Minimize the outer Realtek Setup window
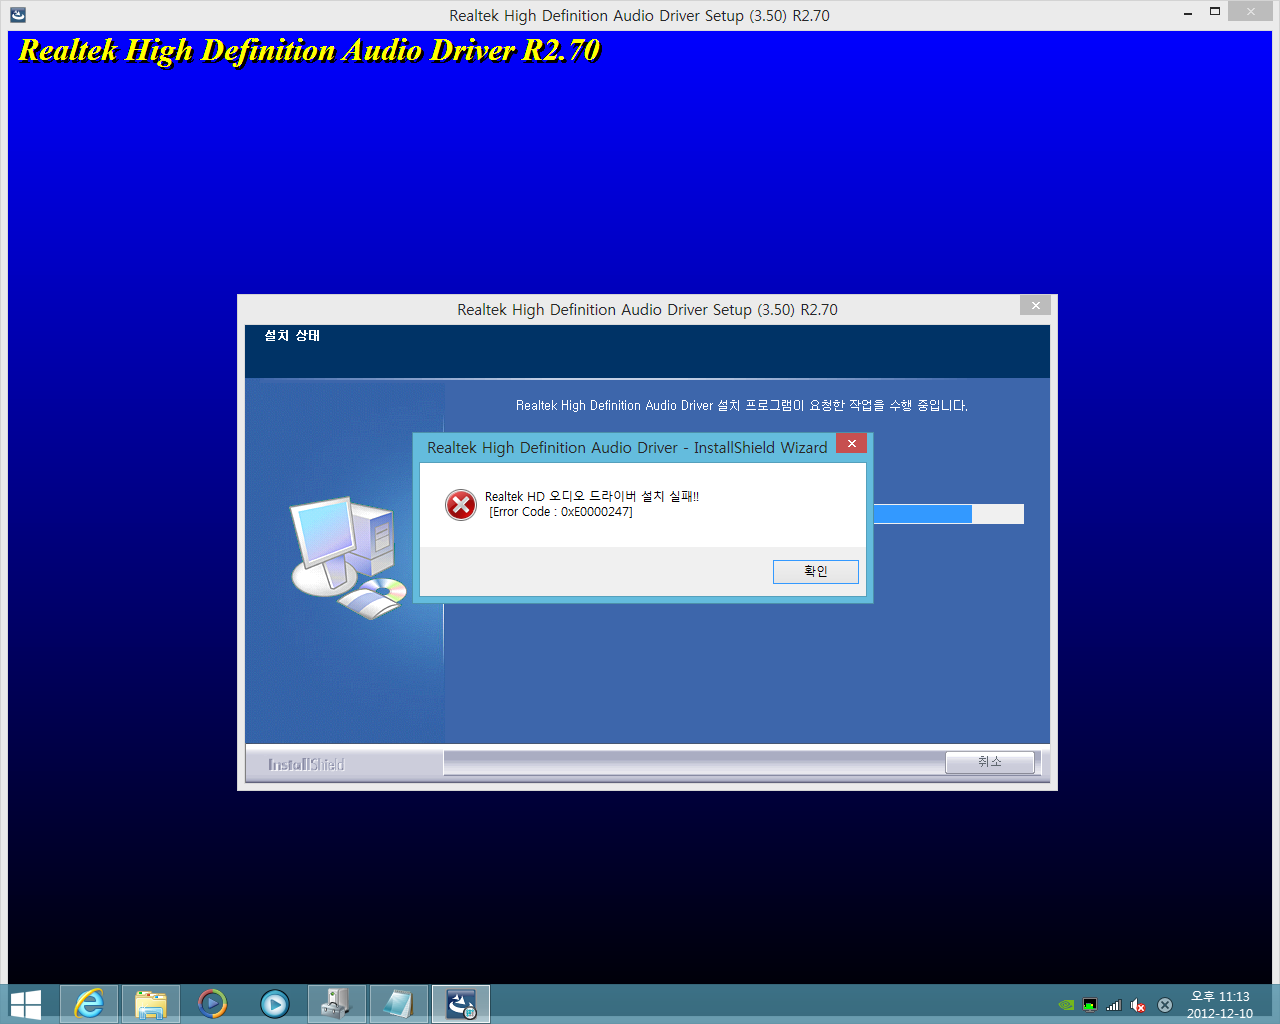 point(1187,13)
